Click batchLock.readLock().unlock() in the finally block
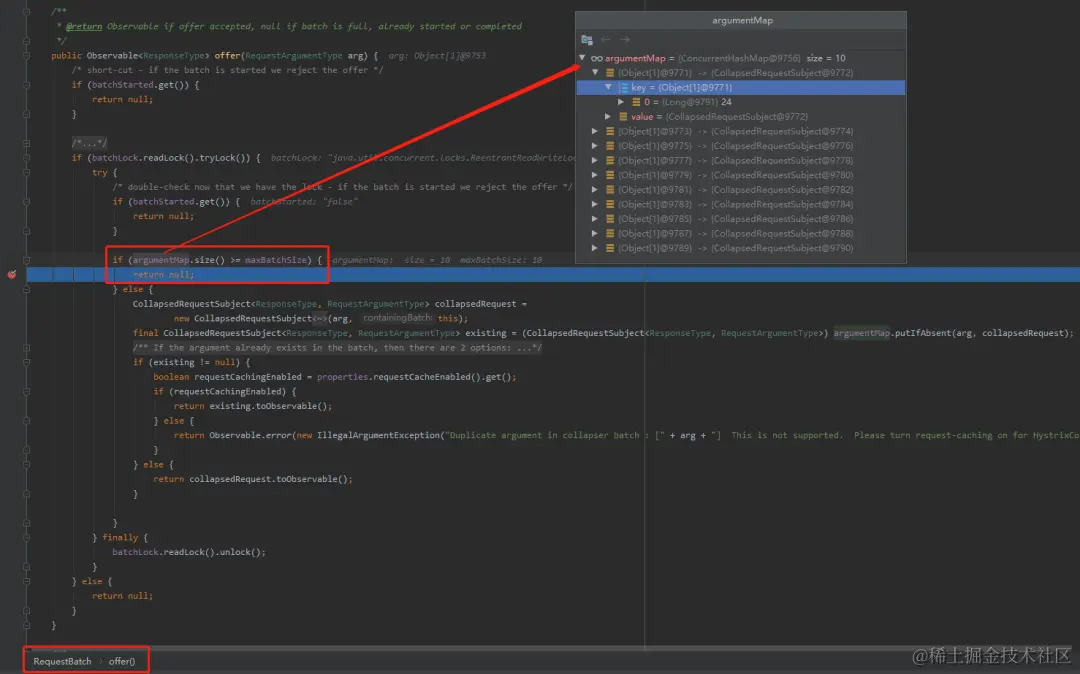The height and width of the screenshot is (674, 1080). tap(189, 552)
